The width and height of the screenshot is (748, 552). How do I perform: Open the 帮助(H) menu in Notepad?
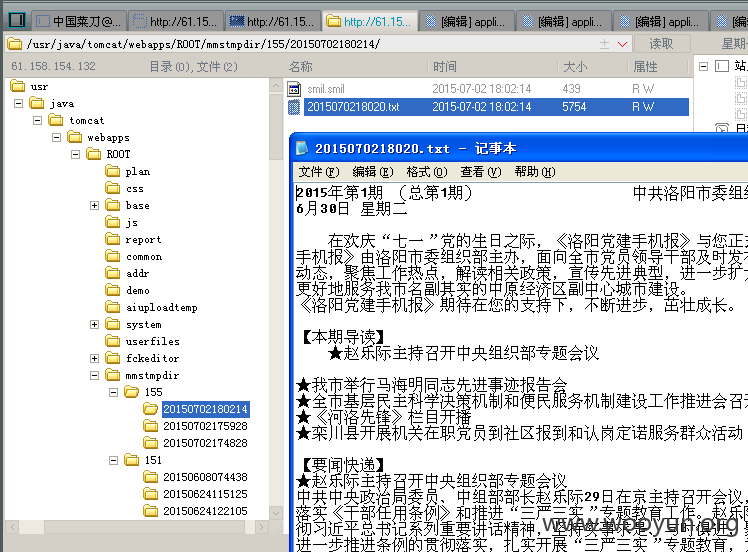(x=535, y=172)
